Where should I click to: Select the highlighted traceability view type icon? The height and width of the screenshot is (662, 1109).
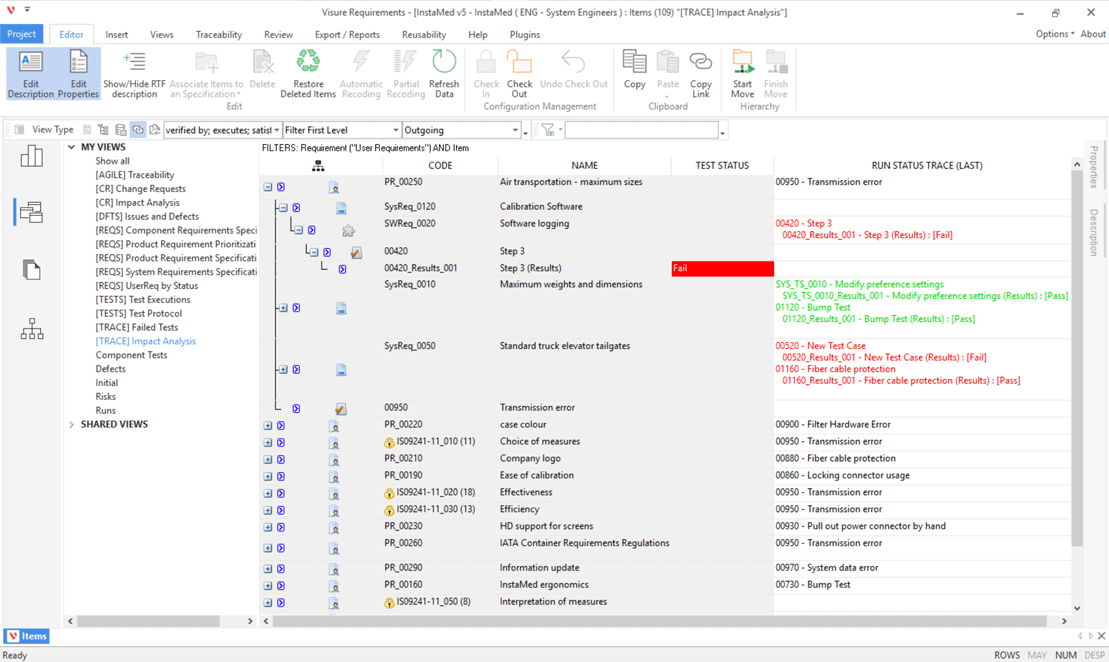(138, 130)
